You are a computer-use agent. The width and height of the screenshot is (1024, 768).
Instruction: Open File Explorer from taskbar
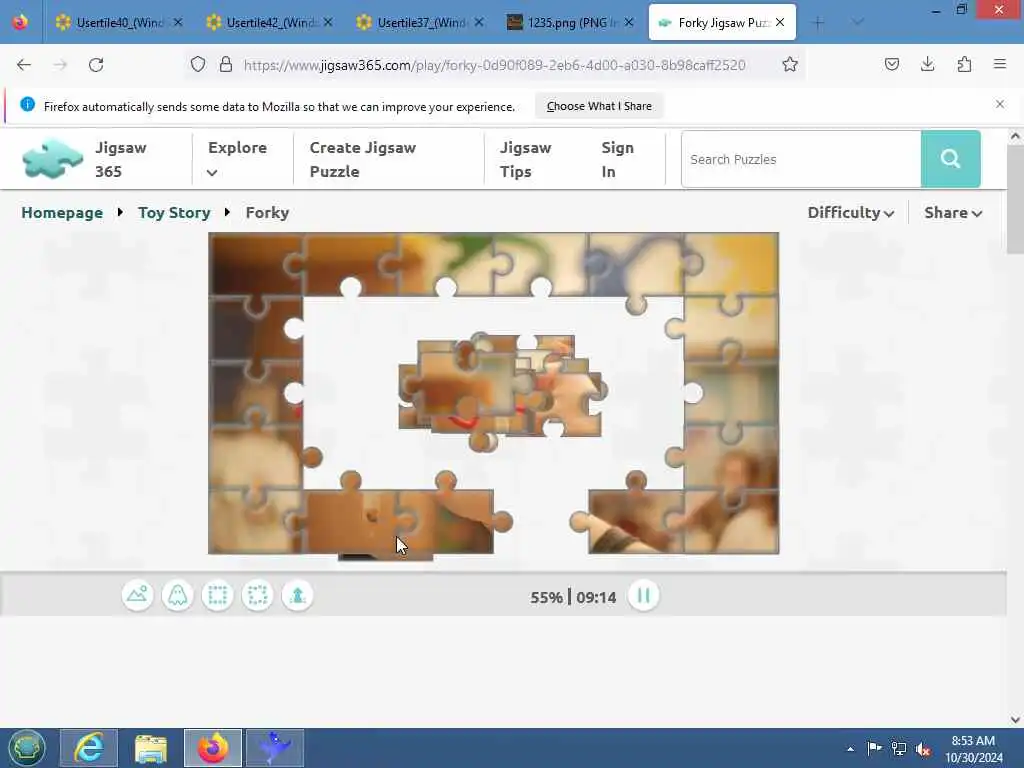click(151, 748)
